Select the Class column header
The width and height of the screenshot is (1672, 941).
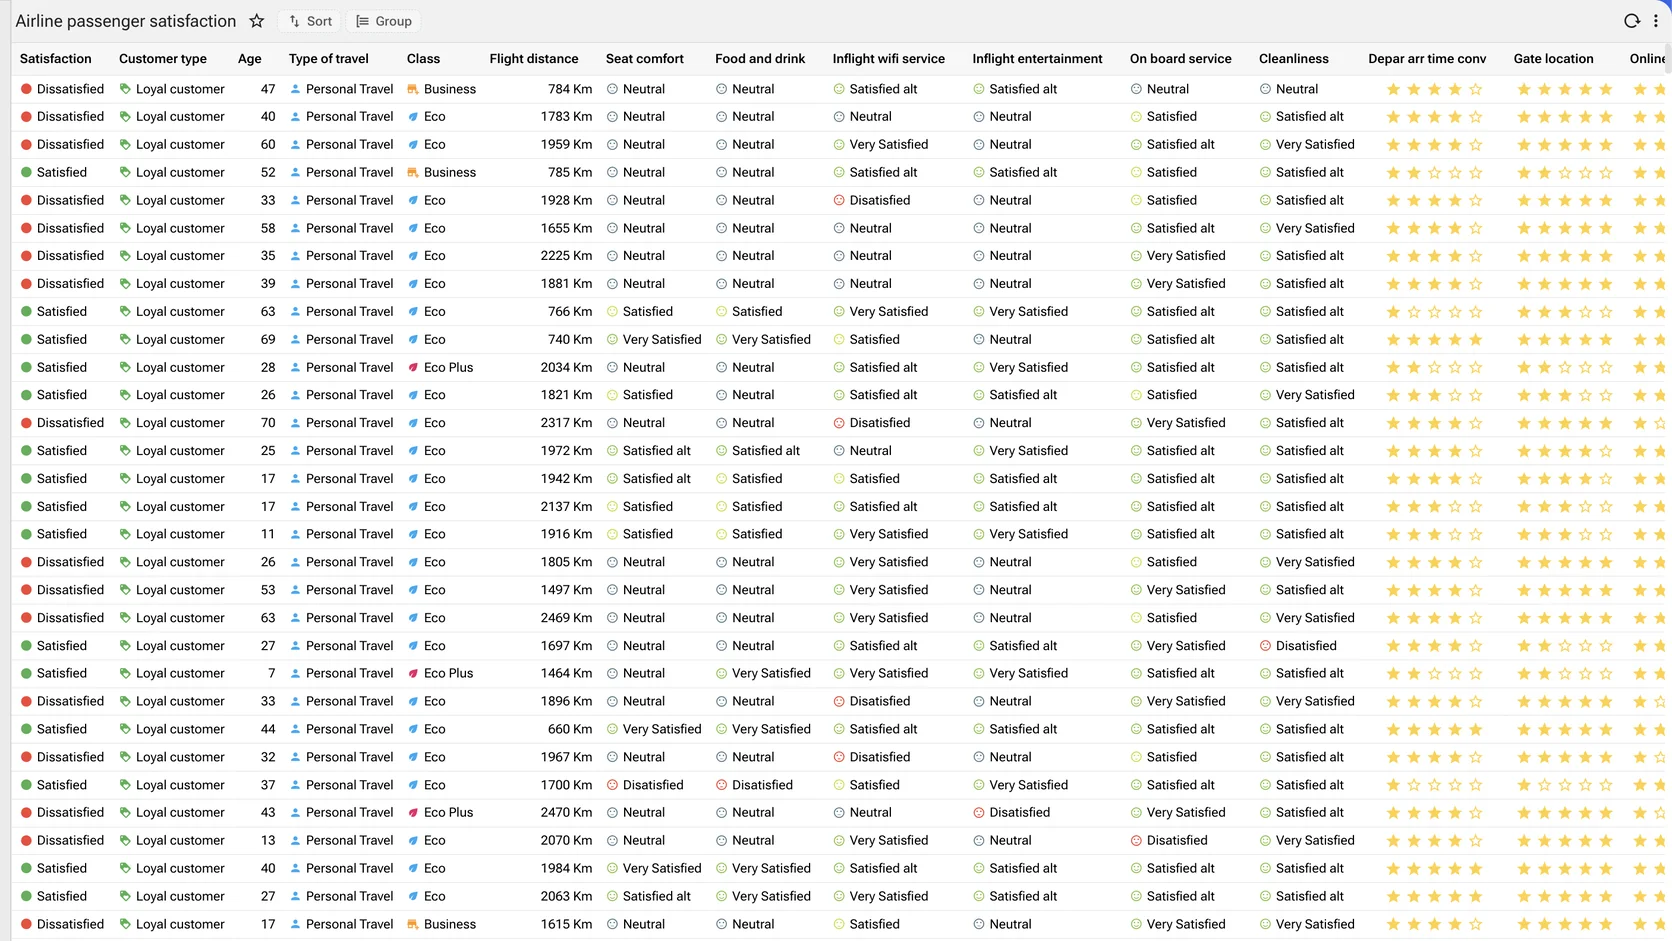[424, 59]
